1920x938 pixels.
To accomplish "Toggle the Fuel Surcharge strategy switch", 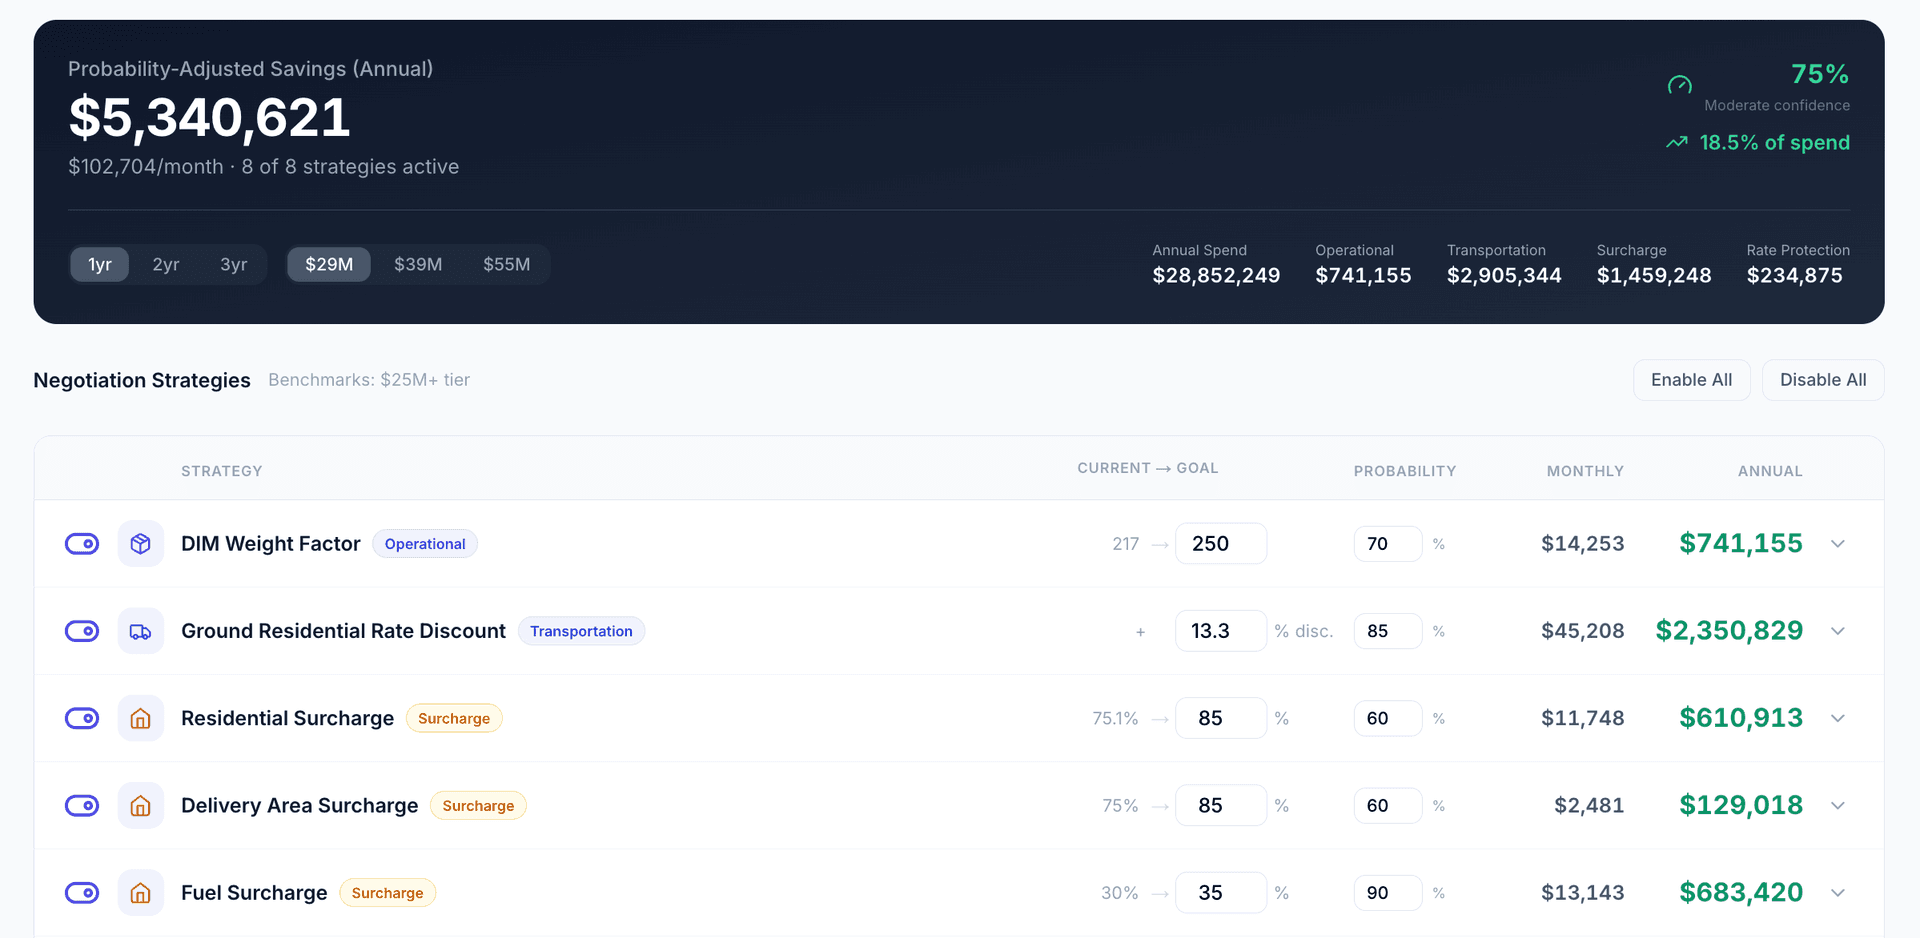I will [x=82, y=892].
